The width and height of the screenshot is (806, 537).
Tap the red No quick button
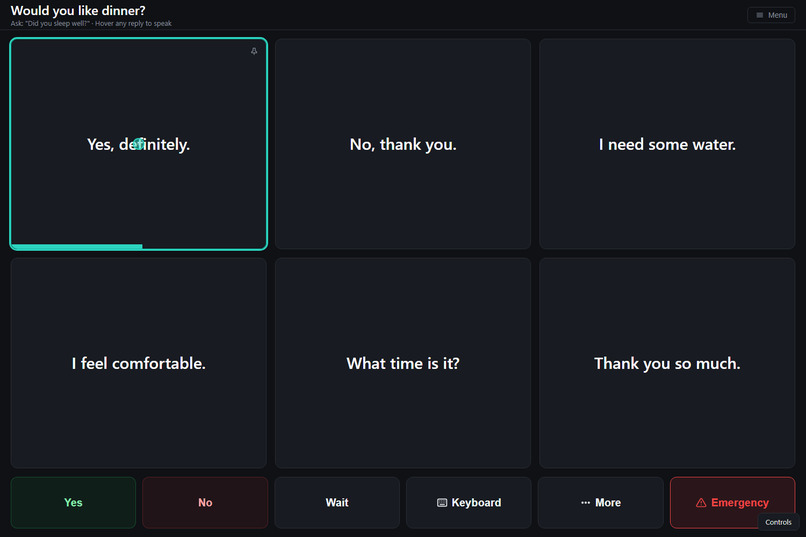[205, 503]
